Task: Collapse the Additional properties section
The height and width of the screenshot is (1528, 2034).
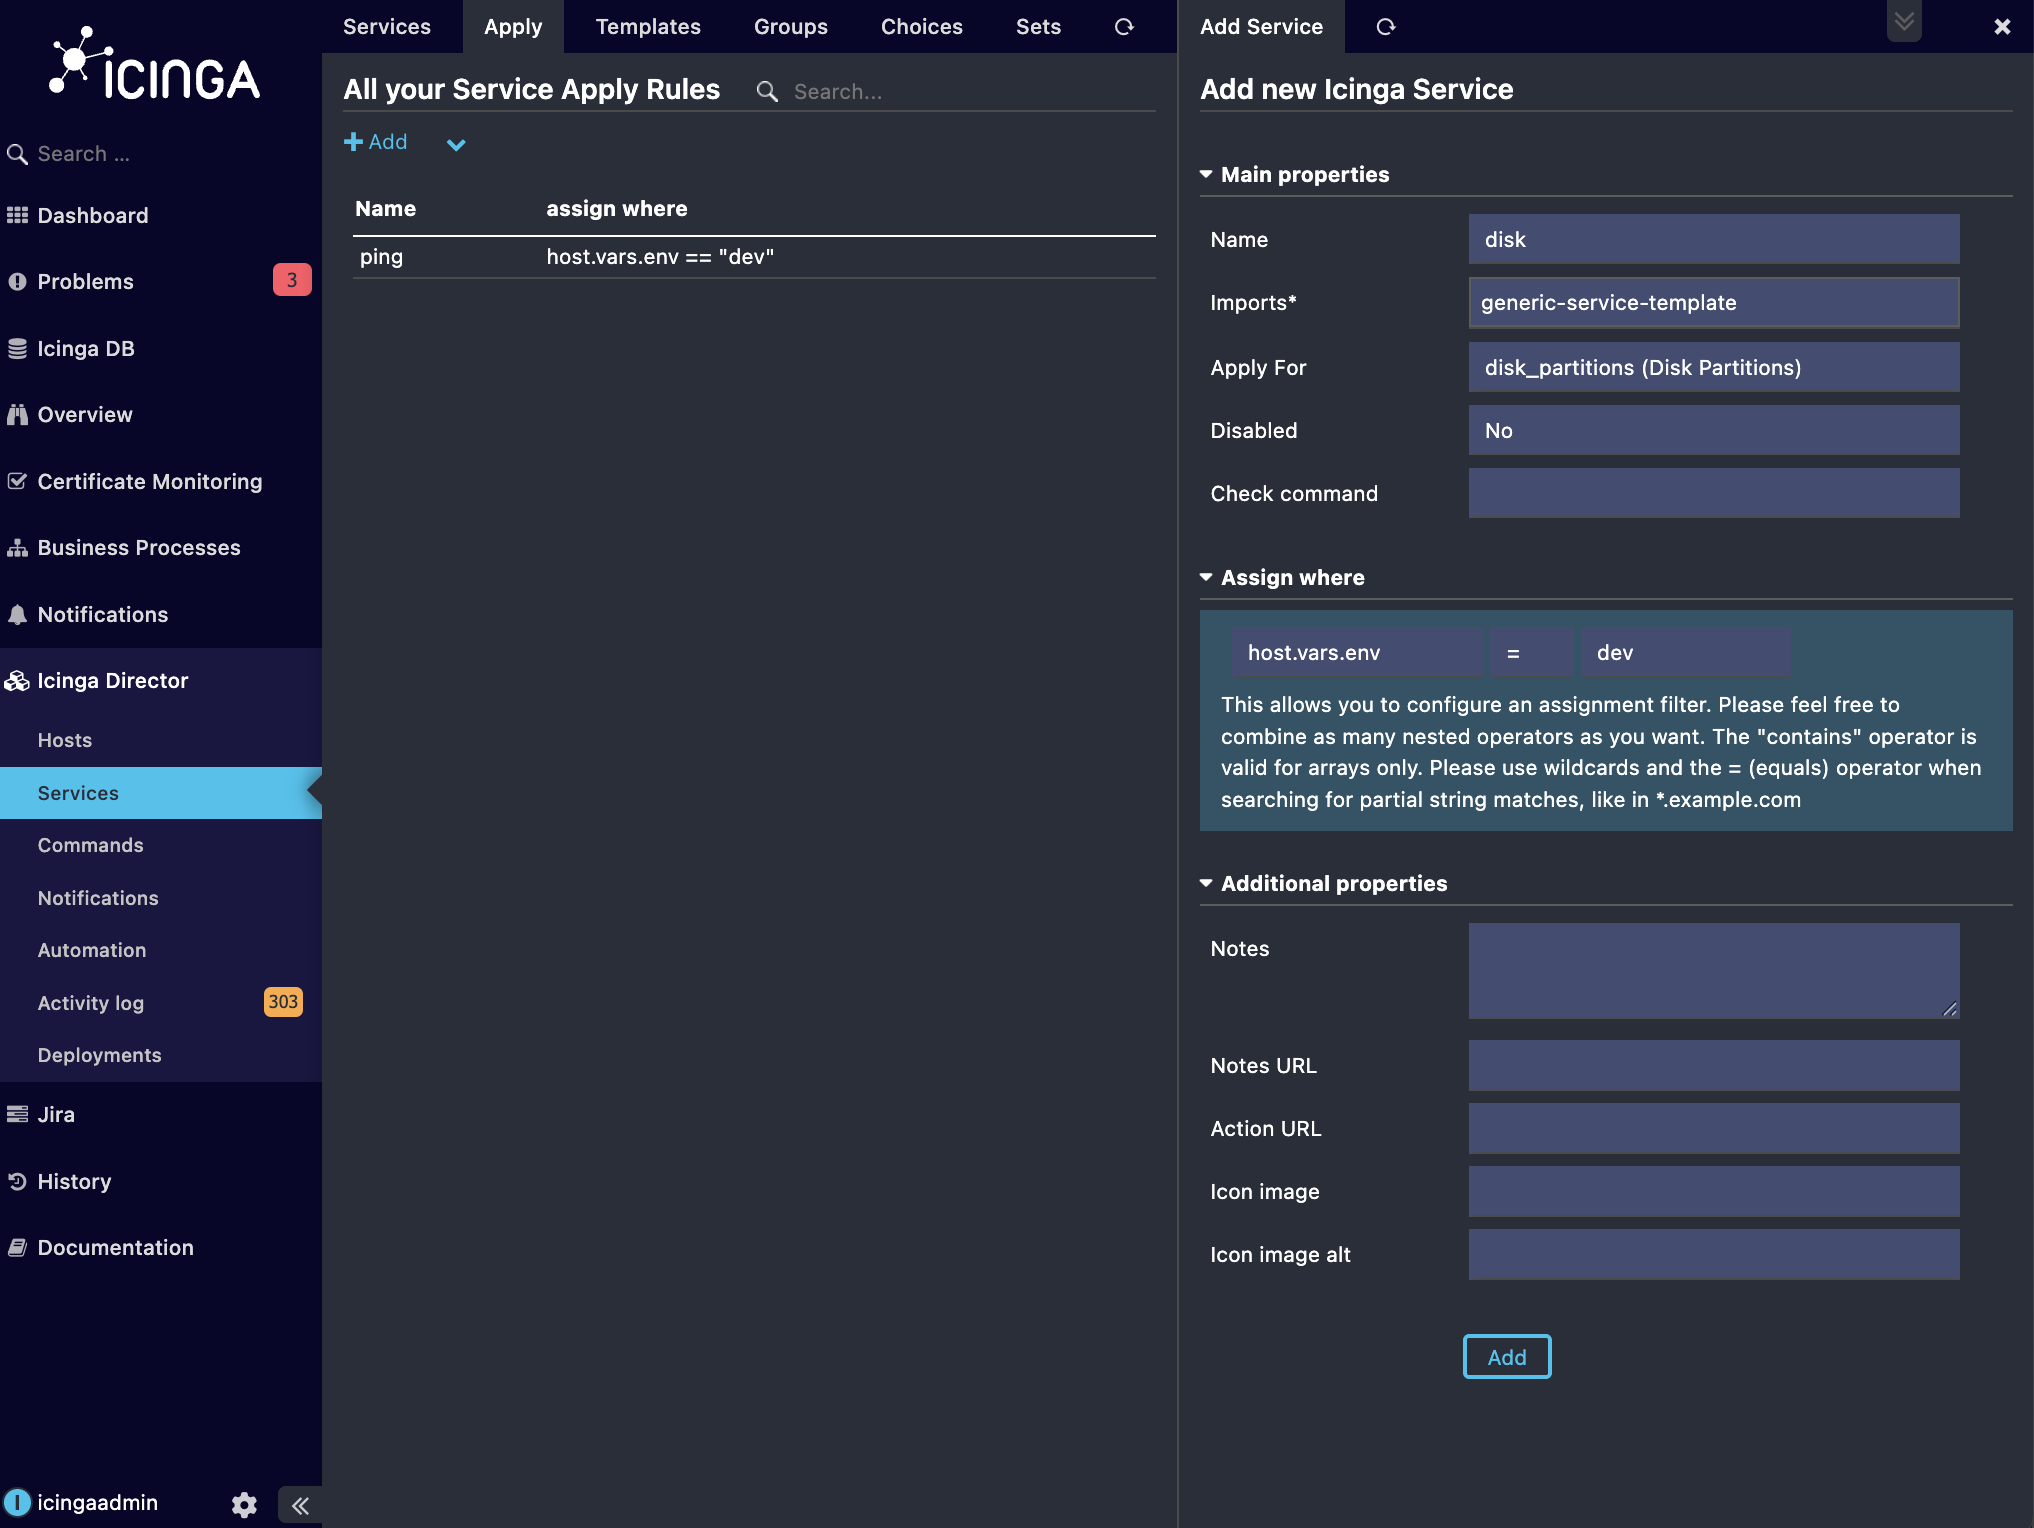Action: (1323, 883)
